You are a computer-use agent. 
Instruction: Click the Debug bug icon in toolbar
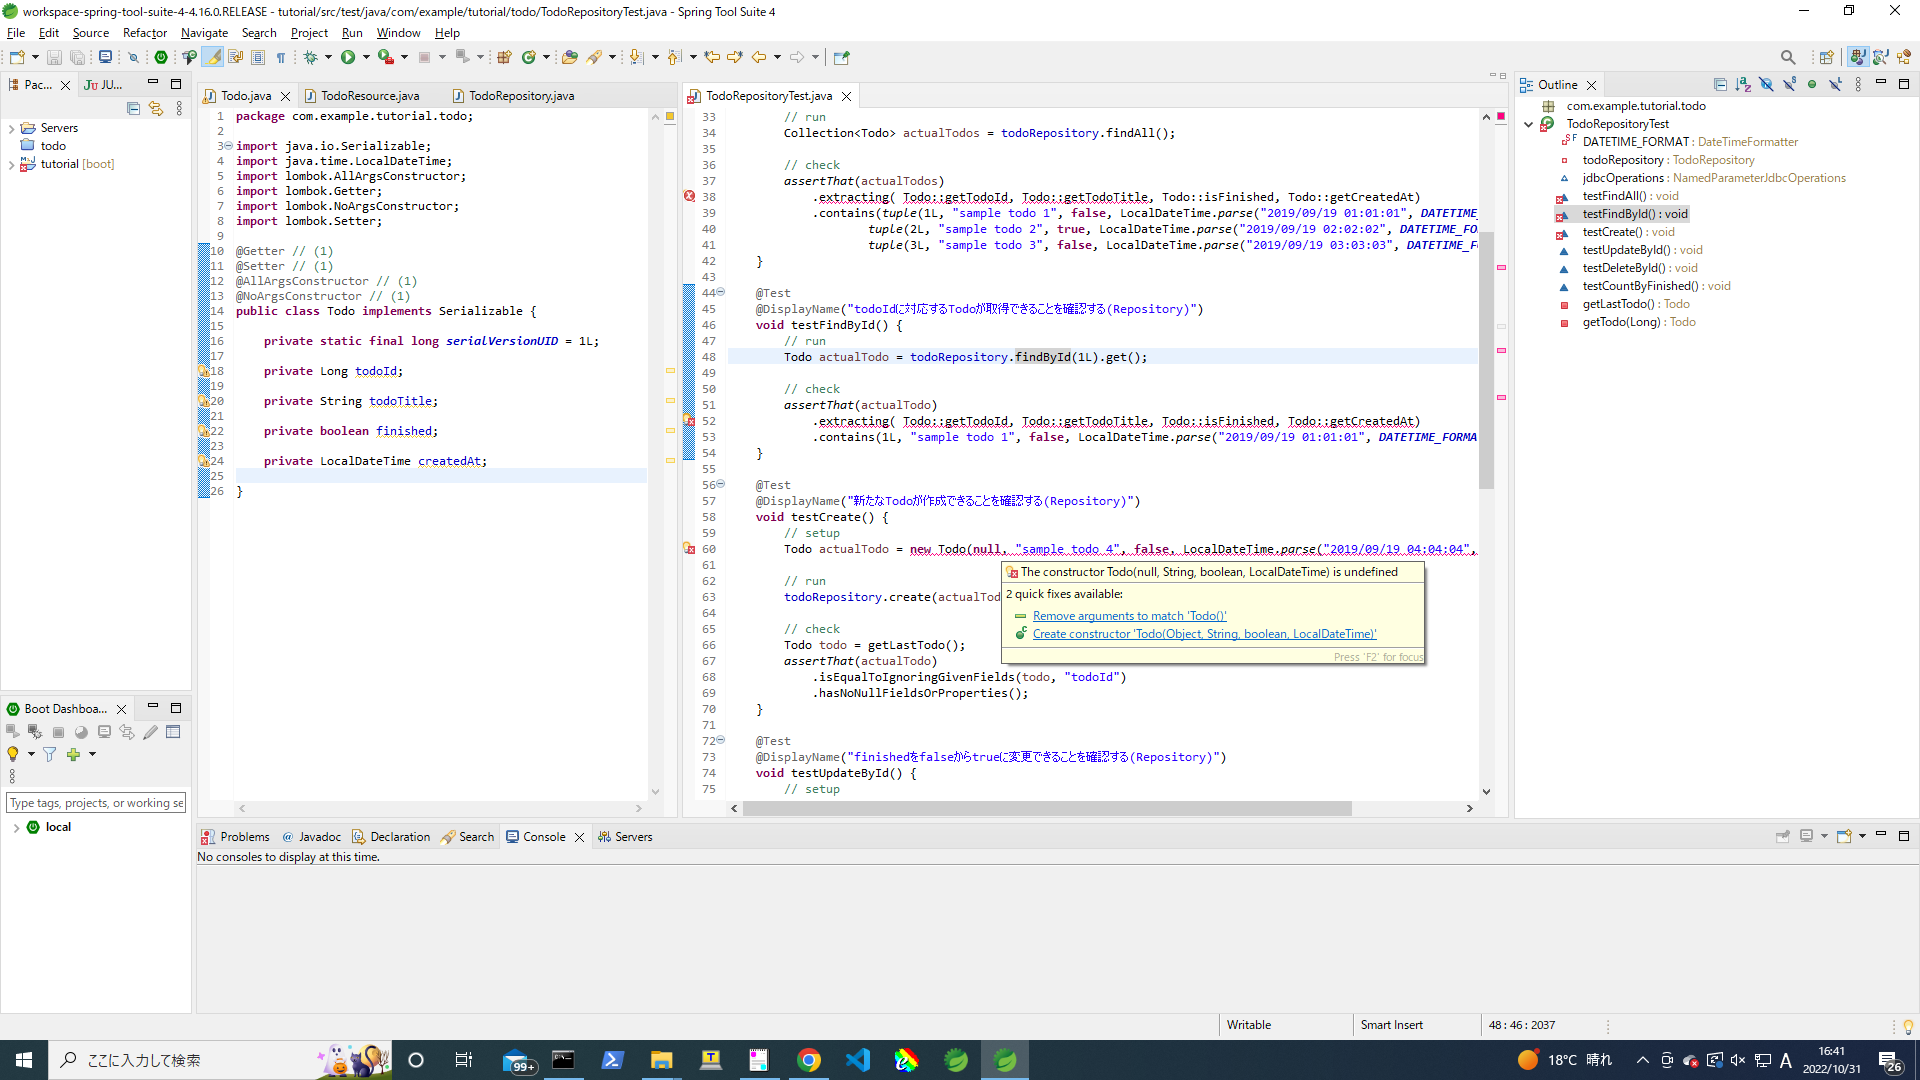point(311,57)
